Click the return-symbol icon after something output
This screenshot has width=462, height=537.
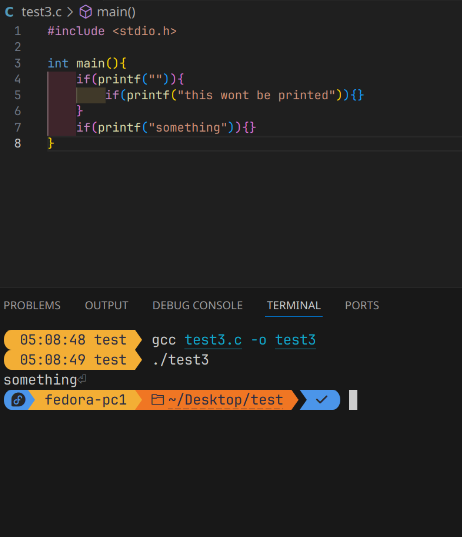(82, 379)
